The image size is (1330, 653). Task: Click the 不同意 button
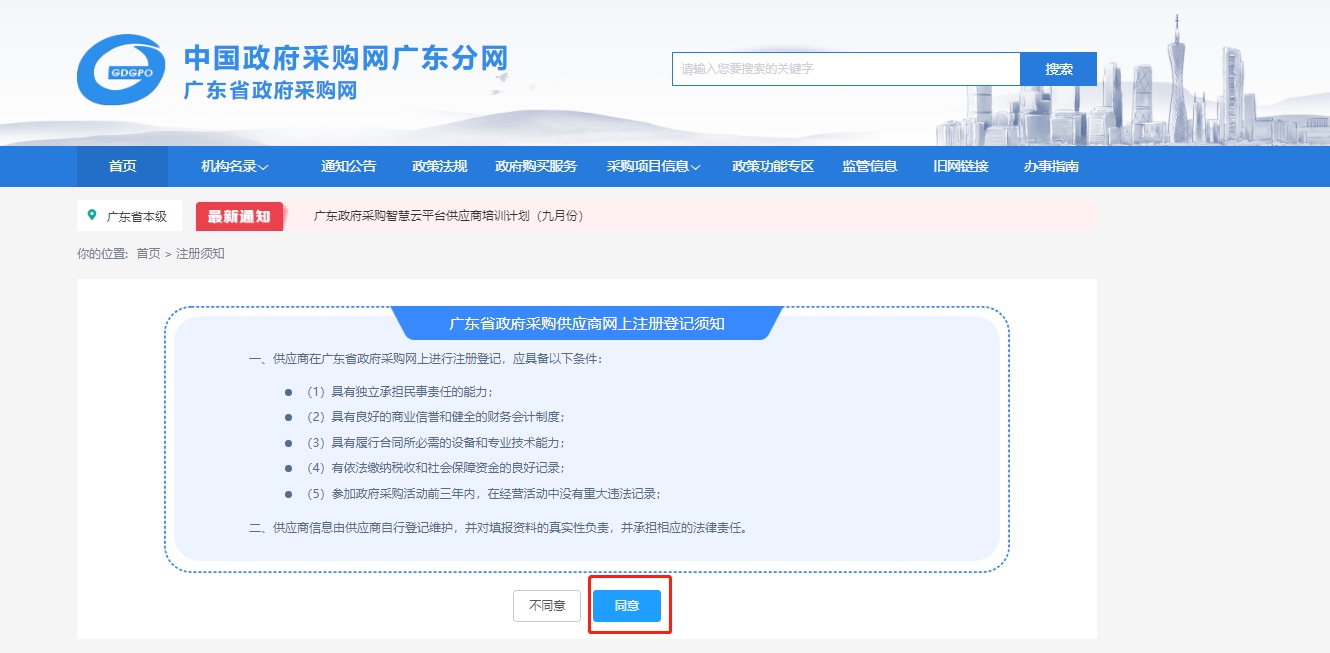547,606
